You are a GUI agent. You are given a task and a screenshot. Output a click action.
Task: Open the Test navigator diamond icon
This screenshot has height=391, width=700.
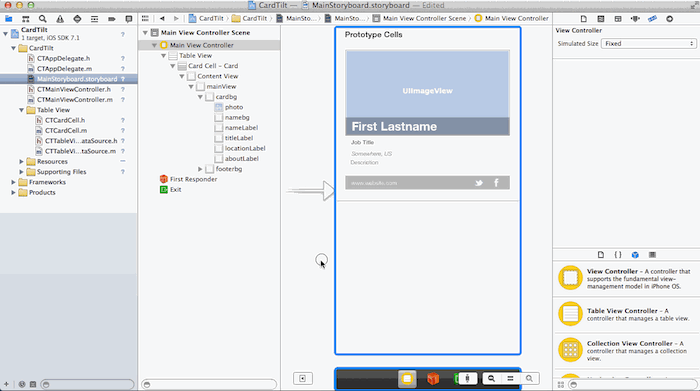pos(77,19)
